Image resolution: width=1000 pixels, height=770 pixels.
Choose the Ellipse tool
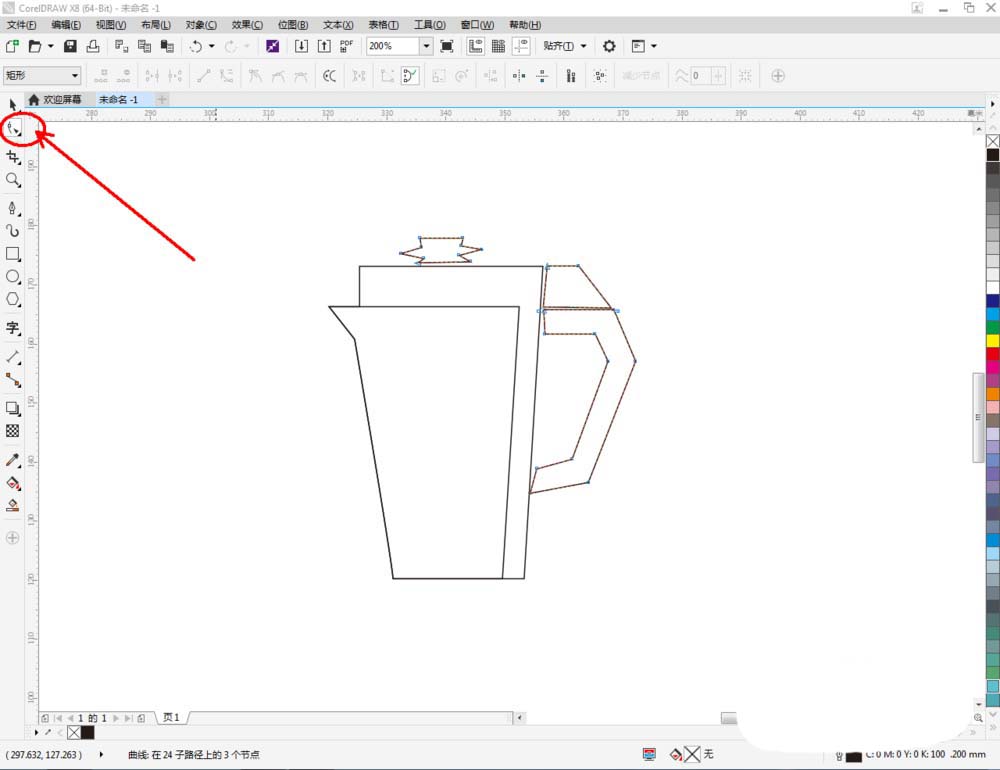(13, 276)
